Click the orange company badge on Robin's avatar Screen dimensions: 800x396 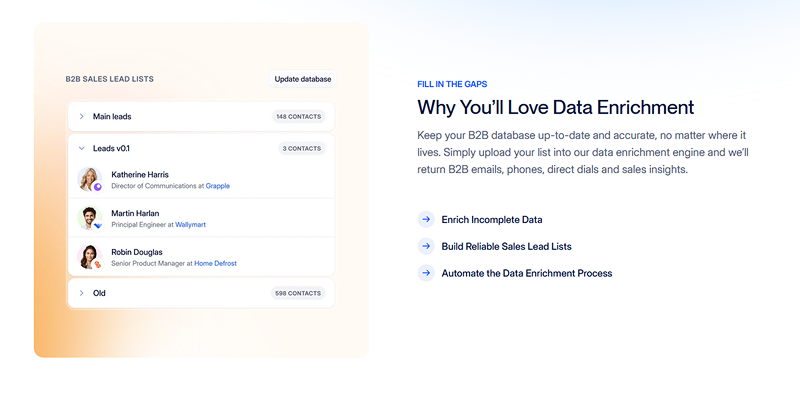pos(98,264)
